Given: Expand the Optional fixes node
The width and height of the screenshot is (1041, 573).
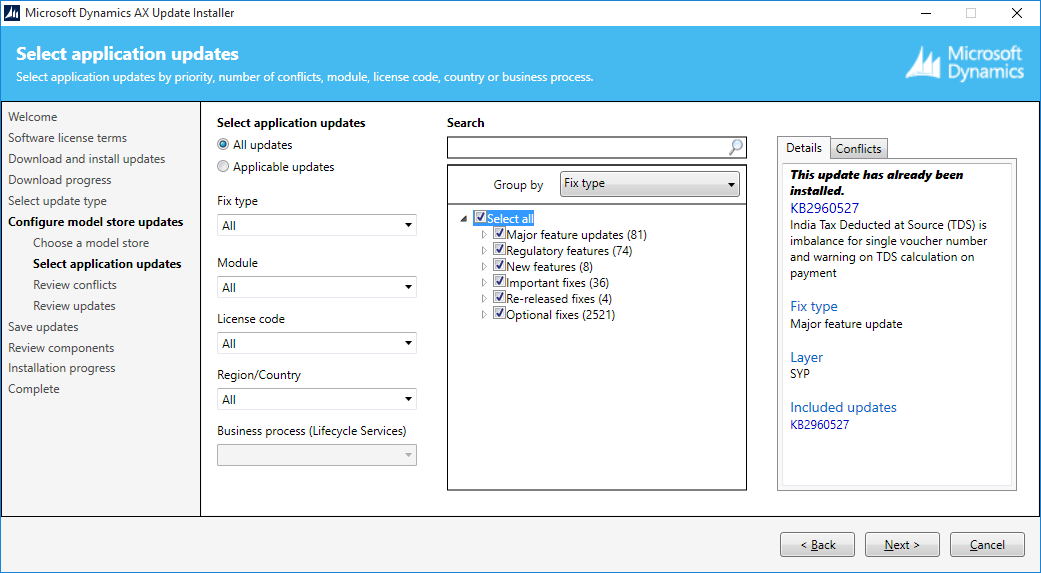Looking at the screenshot, I should (484, 315).
